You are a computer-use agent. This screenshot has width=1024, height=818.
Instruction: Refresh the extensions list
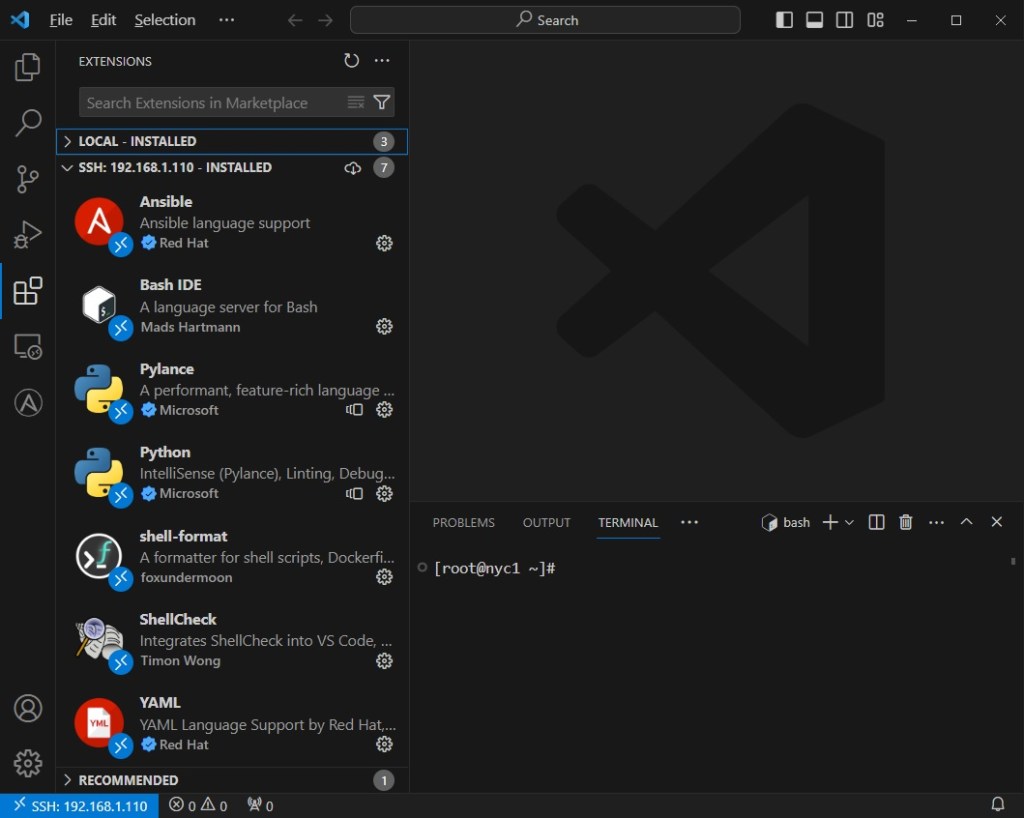(x=351, y=61)
